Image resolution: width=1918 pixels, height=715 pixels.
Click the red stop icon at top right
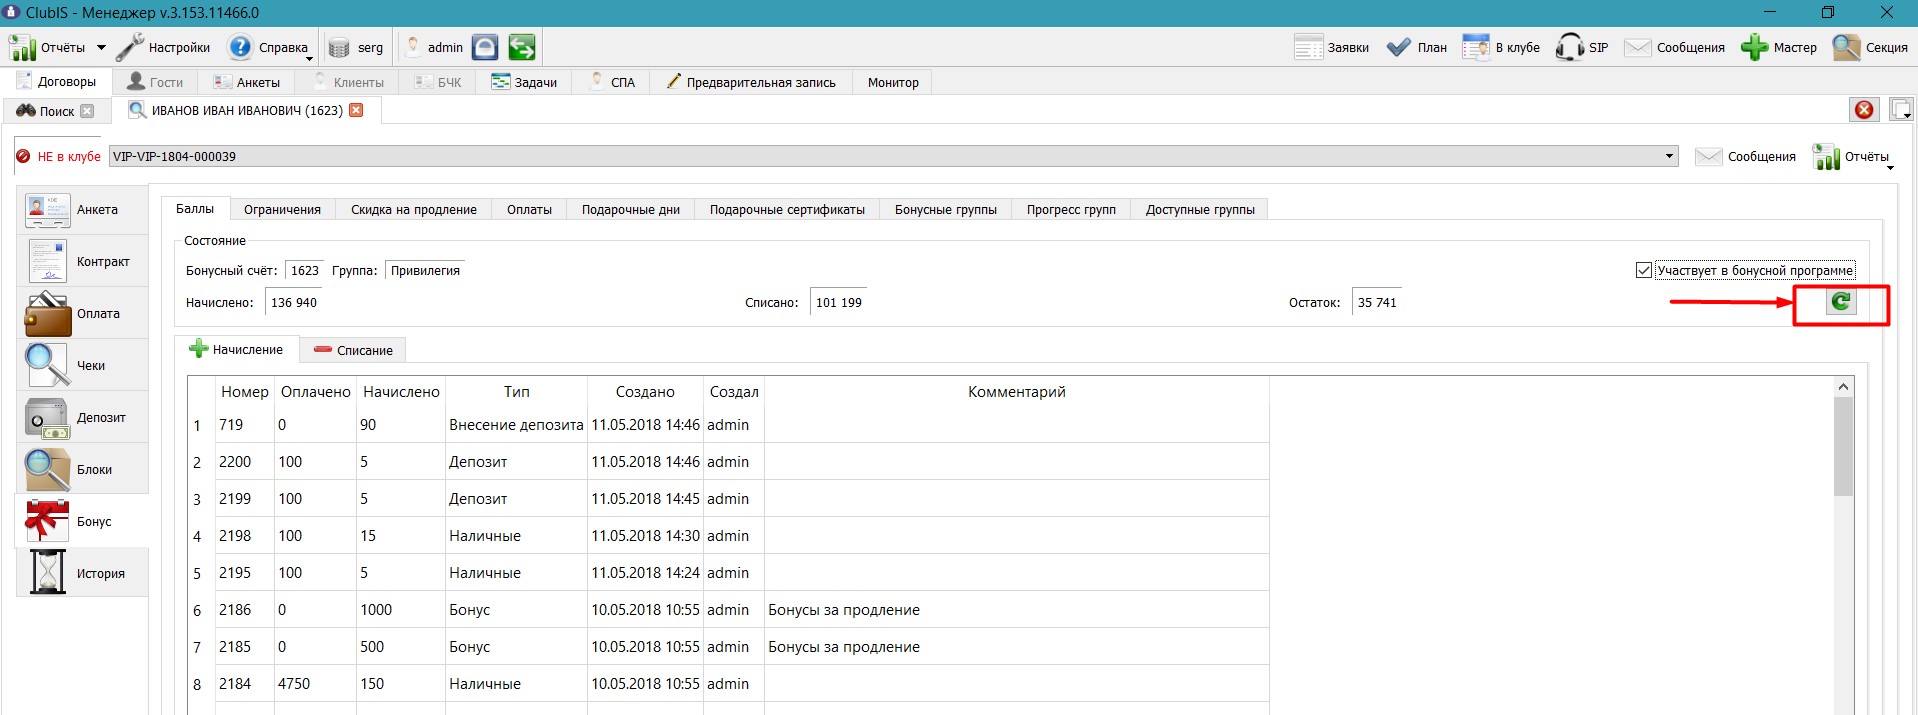pyautogui.click(x=1864, y=110)
